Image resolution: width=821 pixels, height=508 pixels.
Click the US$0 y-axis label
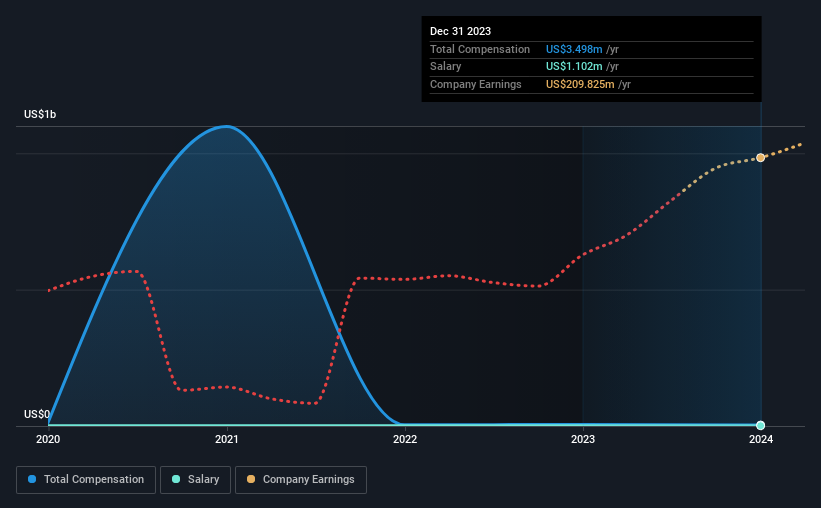click(x=37, y=414)
